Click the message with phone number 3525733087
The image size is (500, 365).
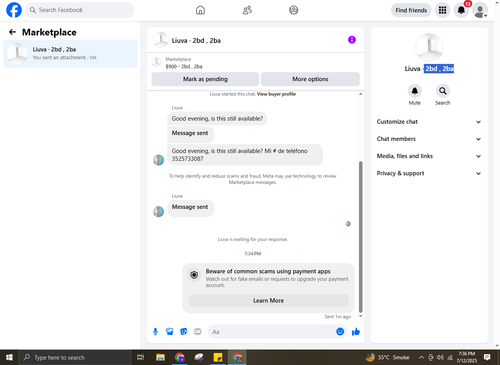tap(245, 155)
